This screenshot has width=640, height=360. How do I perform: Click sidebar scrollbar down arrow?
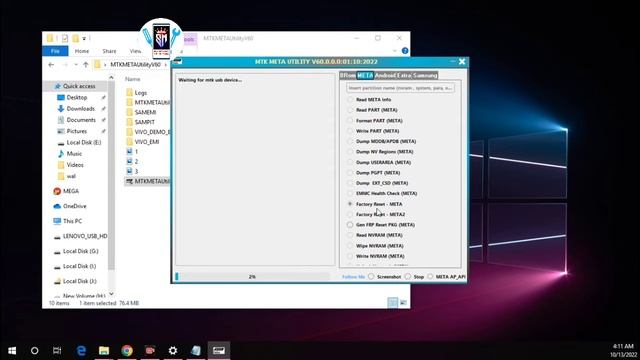111,294
